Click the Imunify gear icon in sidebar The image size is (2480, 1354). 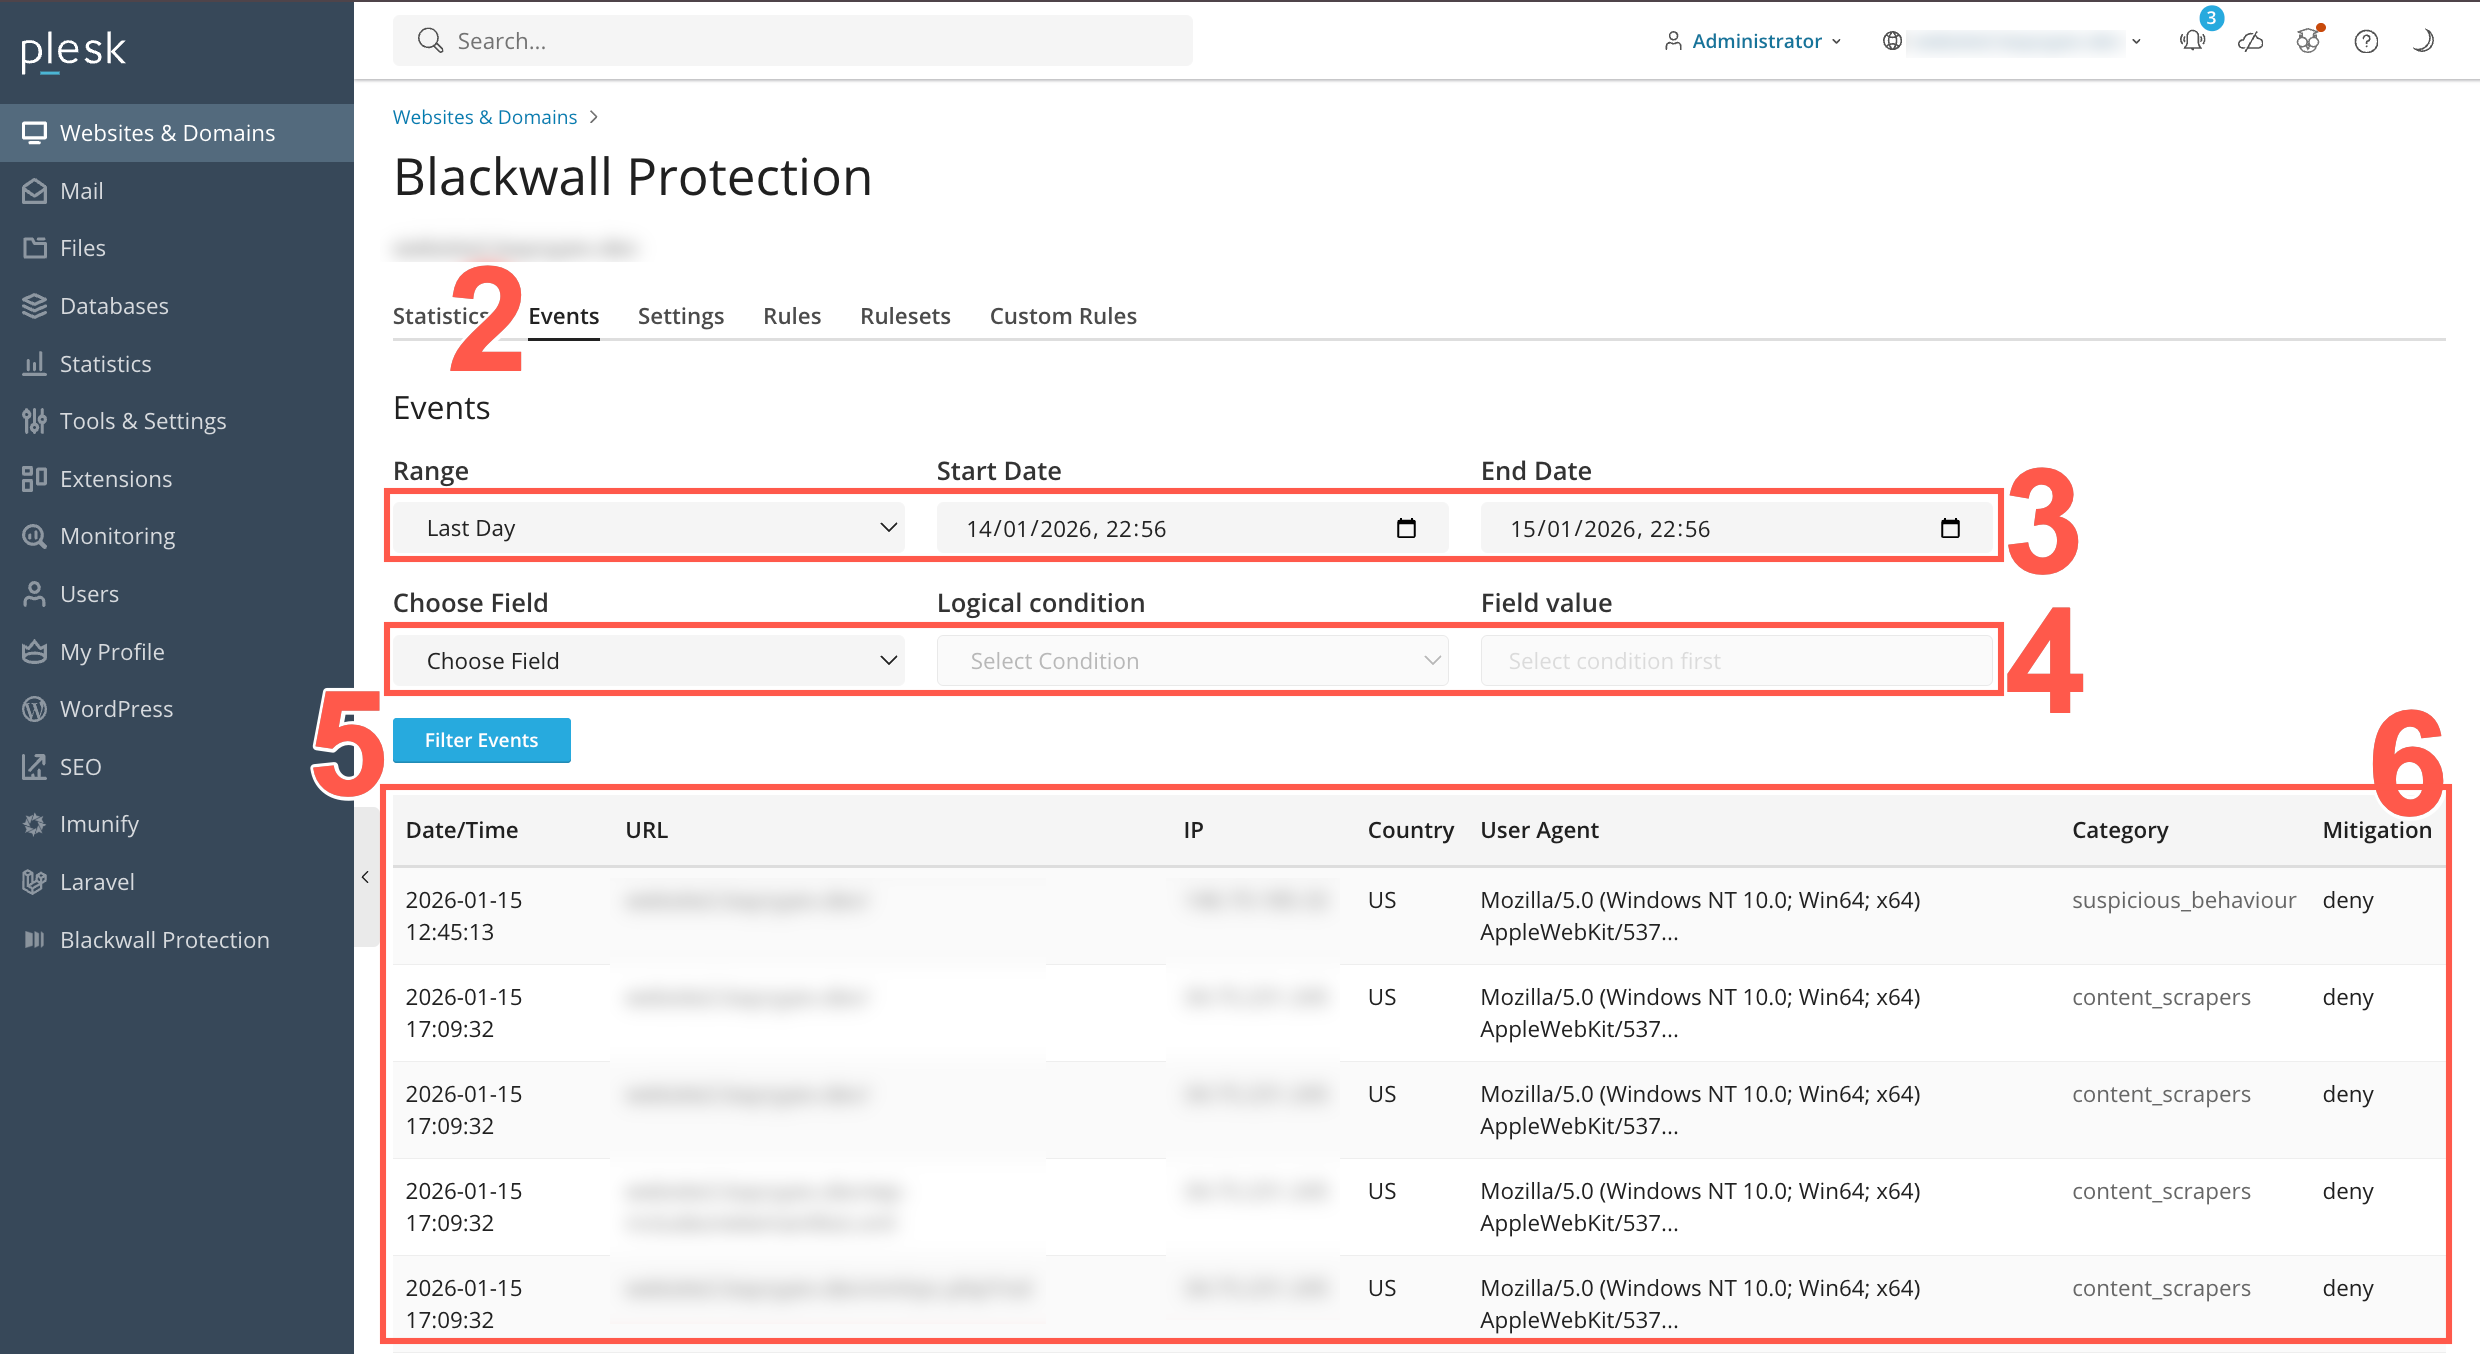tap(34, 824)
